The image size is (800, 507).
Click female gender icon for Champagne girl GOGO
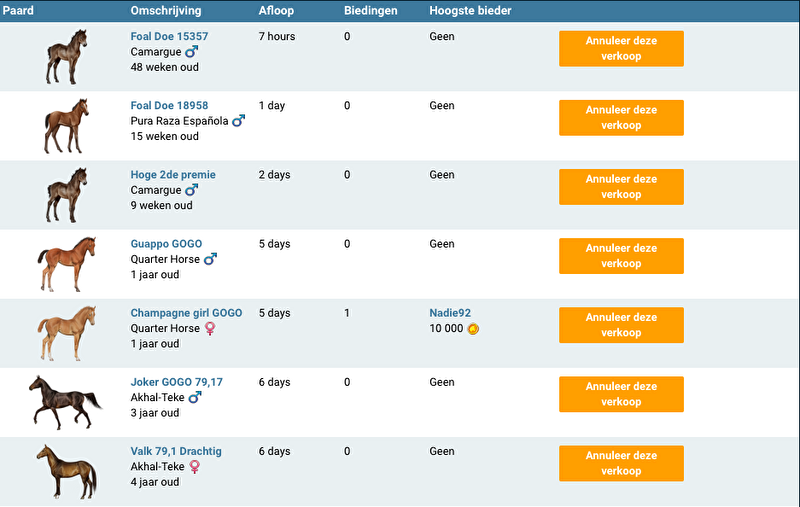210,328
